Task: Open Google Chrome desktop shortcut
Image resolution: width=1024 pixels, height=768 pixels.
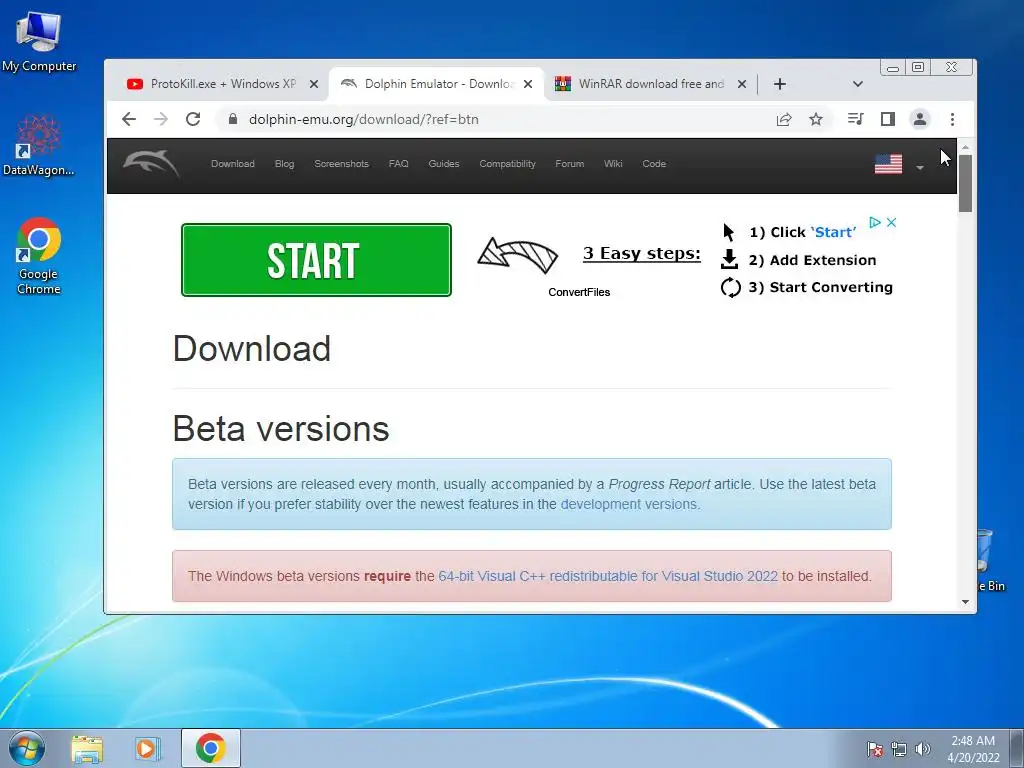Action: pyautogui.click(x=39, y=255)
